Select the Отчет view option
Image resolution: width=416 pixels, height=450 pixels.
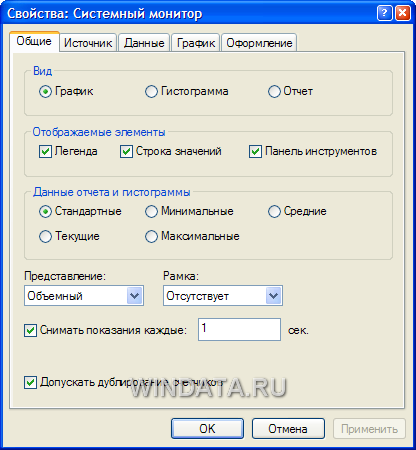(x=274, y=91)
